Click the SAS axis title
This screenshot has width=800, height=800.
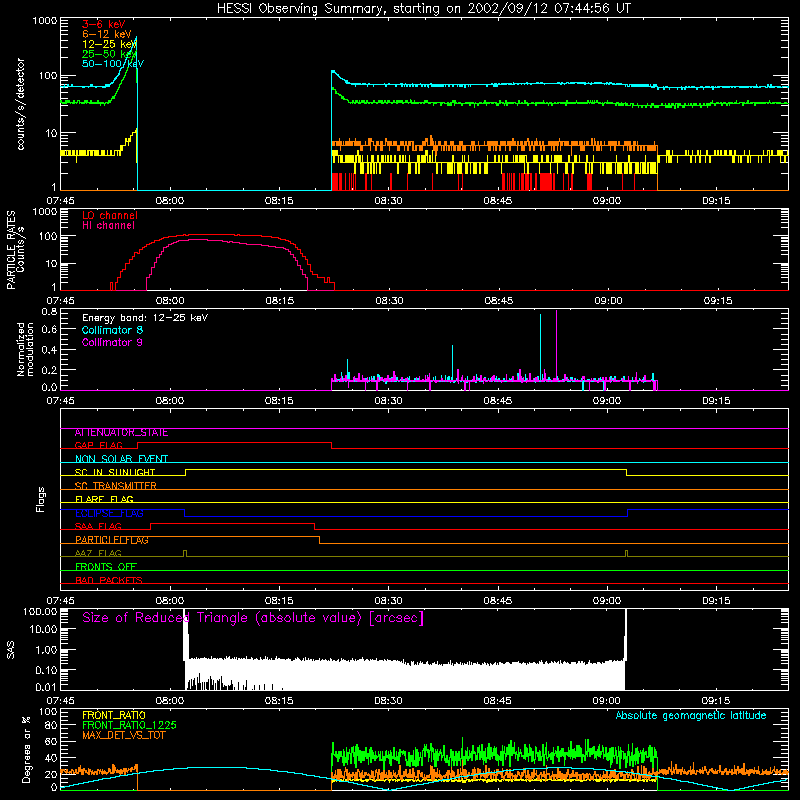11,650
